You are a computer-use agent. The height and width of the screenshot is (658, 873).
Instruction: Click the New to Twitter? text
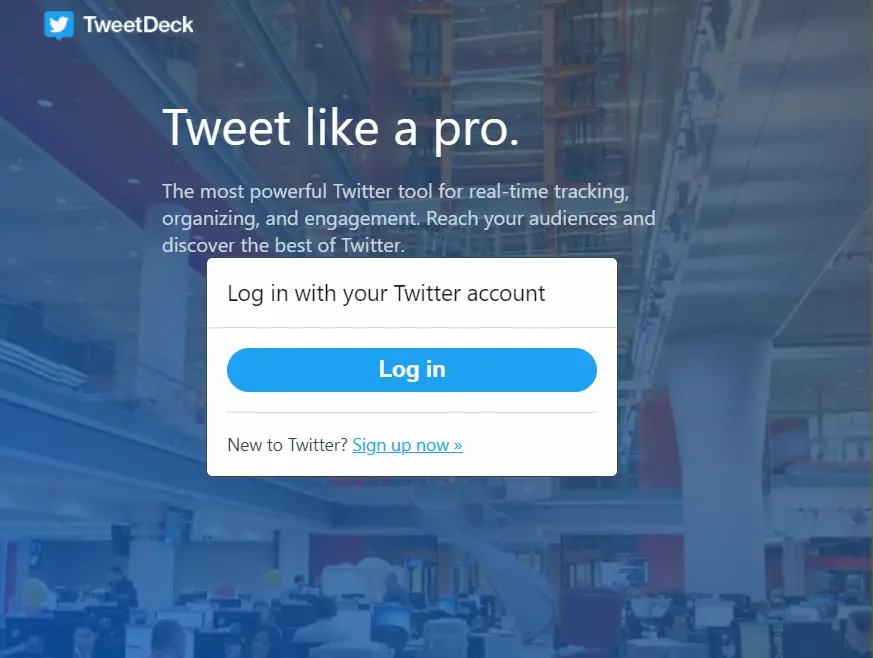click(287, 445)
